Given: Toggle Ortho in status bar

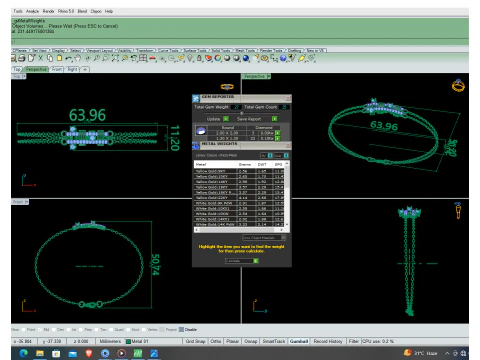Looking at the screenshot, I should (216, 341).
